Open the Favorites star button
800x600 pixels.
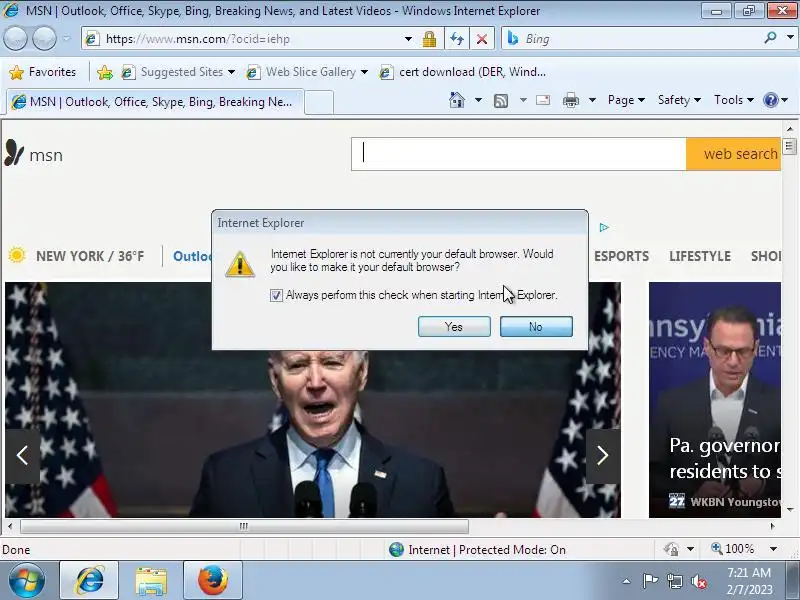(42, 72)
